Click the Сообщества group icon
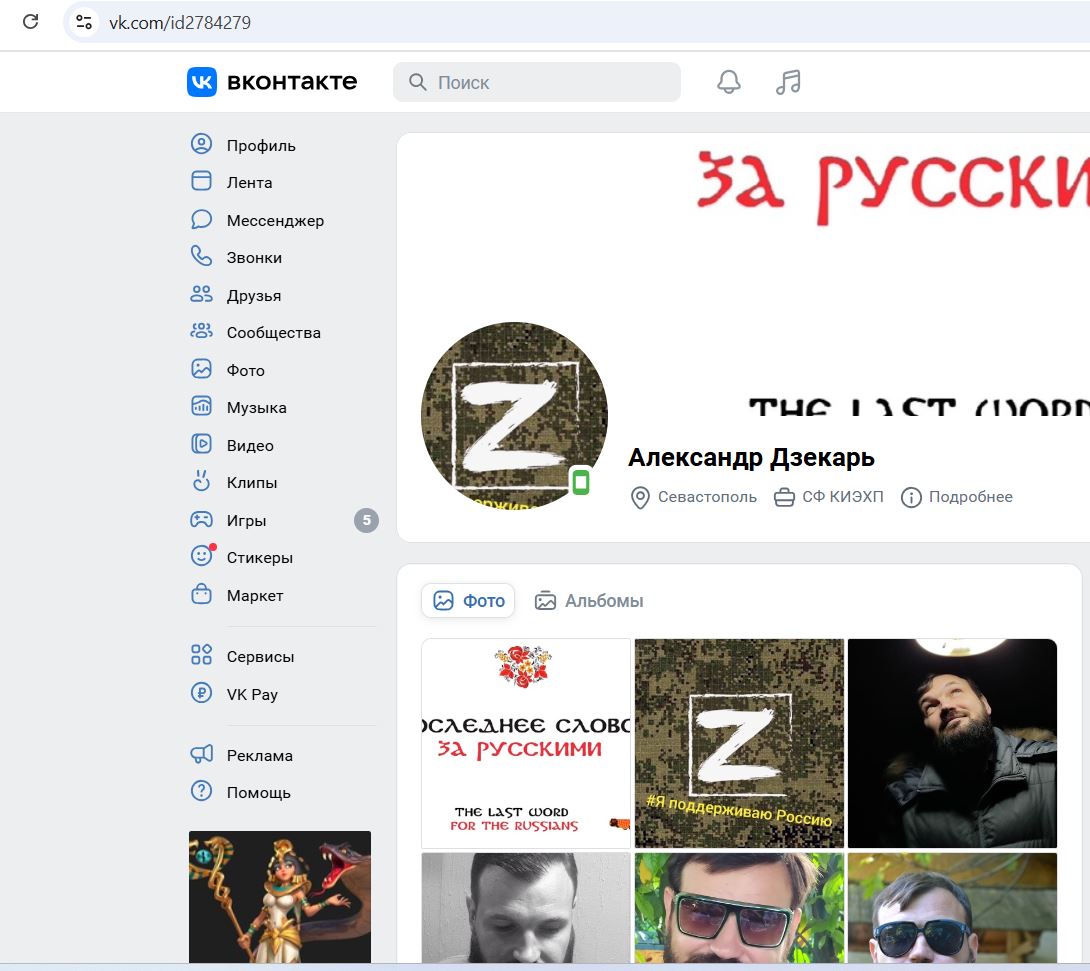Viewport: 1090px width, 971px height. (x=202, y=332)
